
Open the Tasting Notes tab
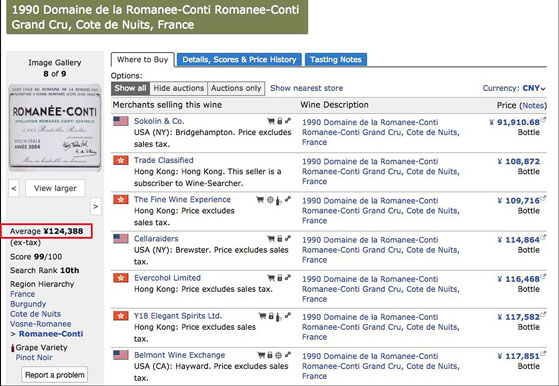click(336, 60)
